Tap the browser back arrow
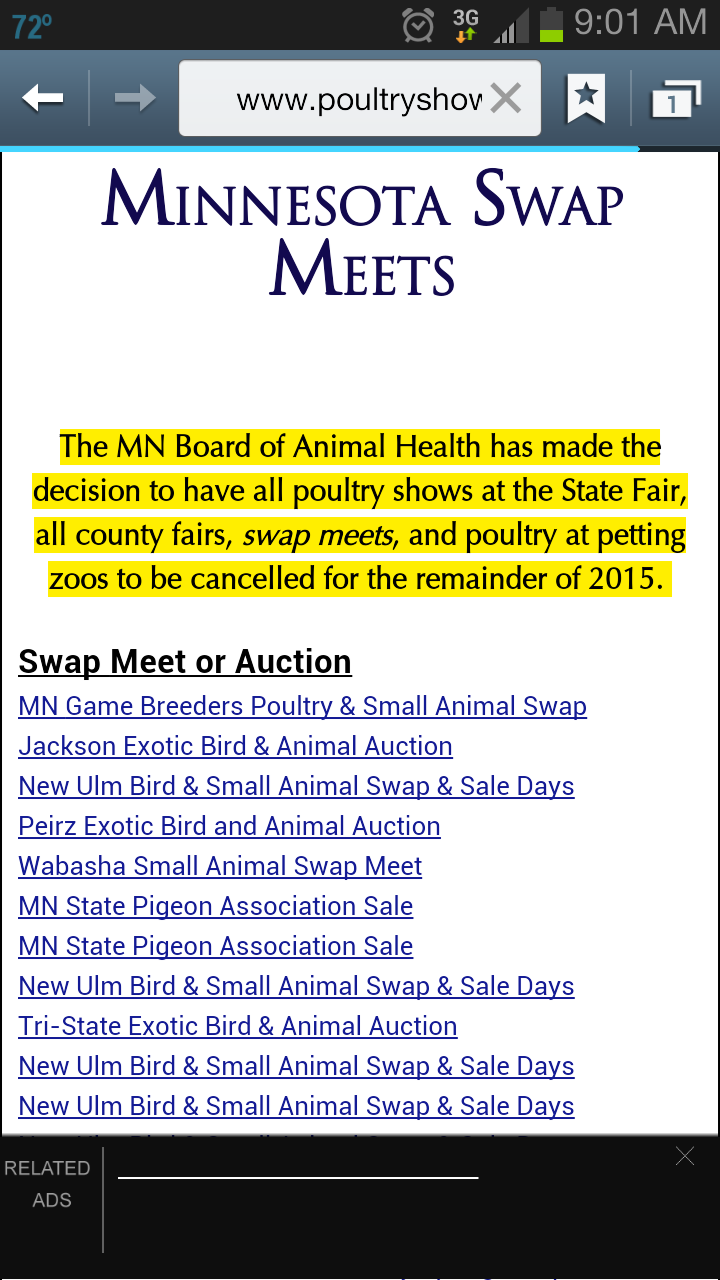 tap(43, 98)
